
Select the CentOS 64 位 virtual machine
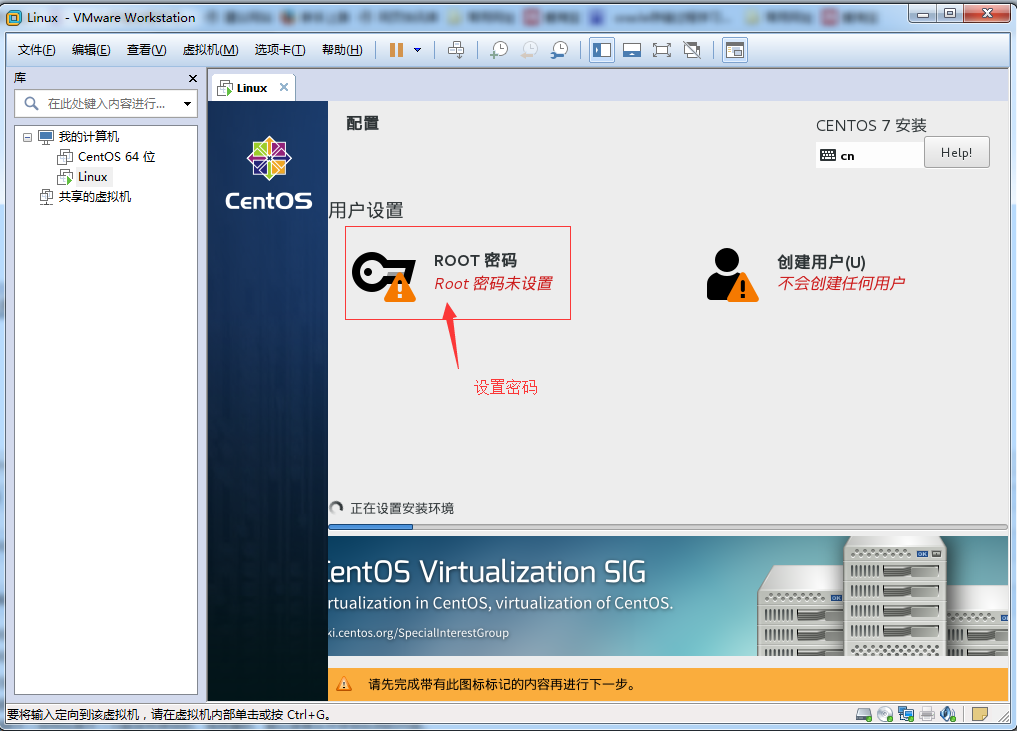pos(116,157)
